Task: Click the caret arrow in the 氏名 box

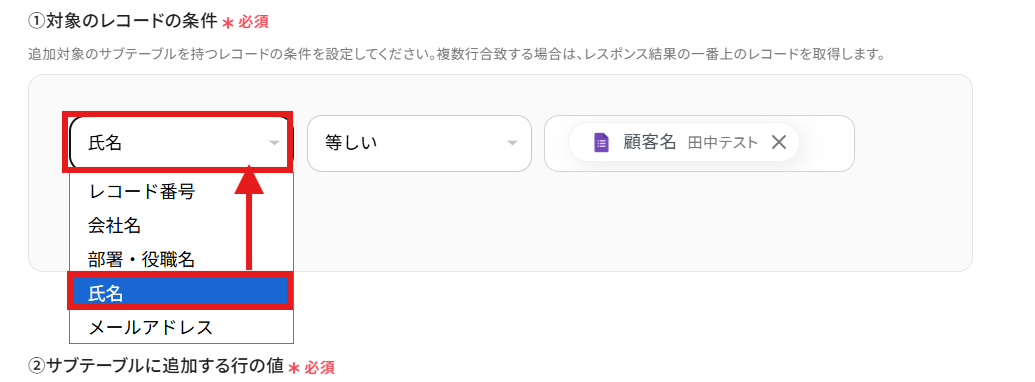Action: pos(275,143)
